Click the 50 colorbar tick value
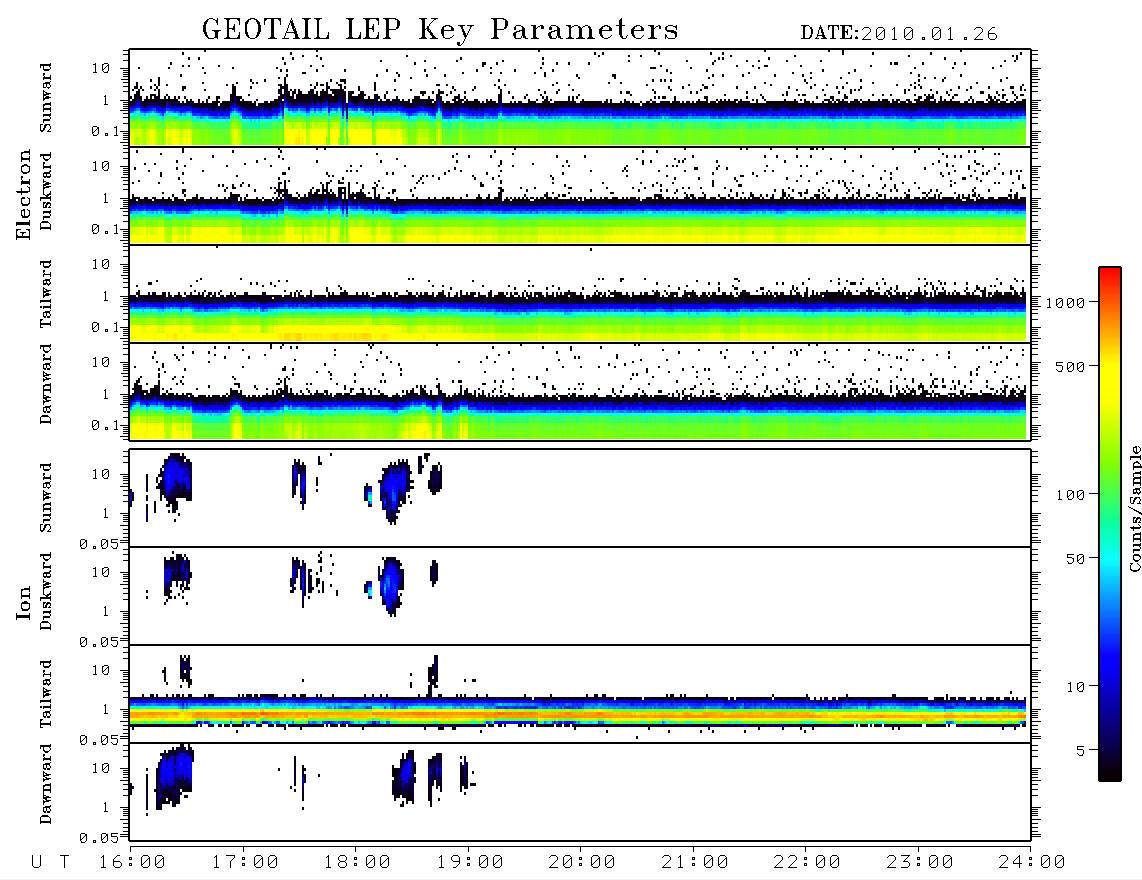 point(1076,559)
